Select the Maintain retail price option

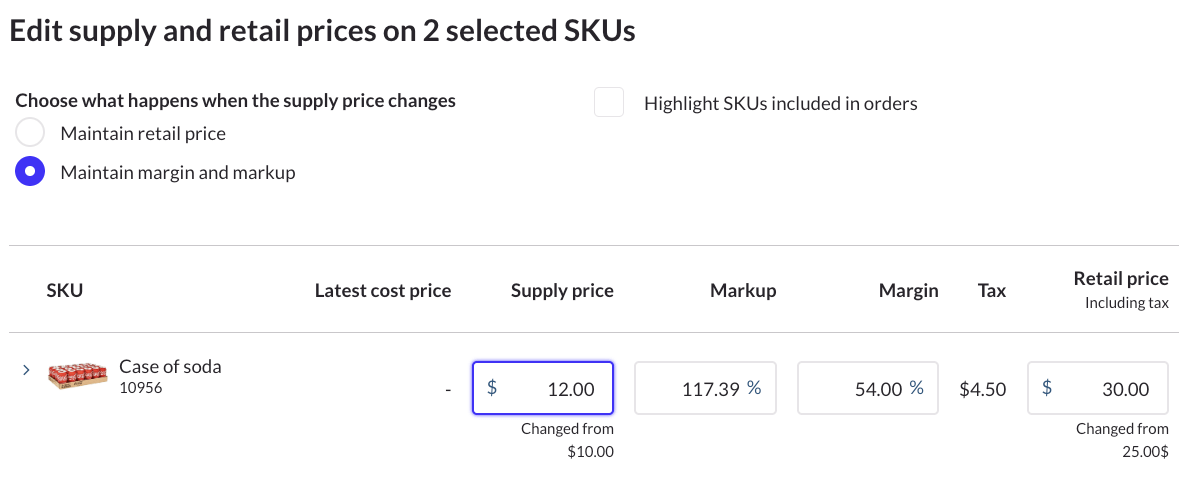coord(30,133)
